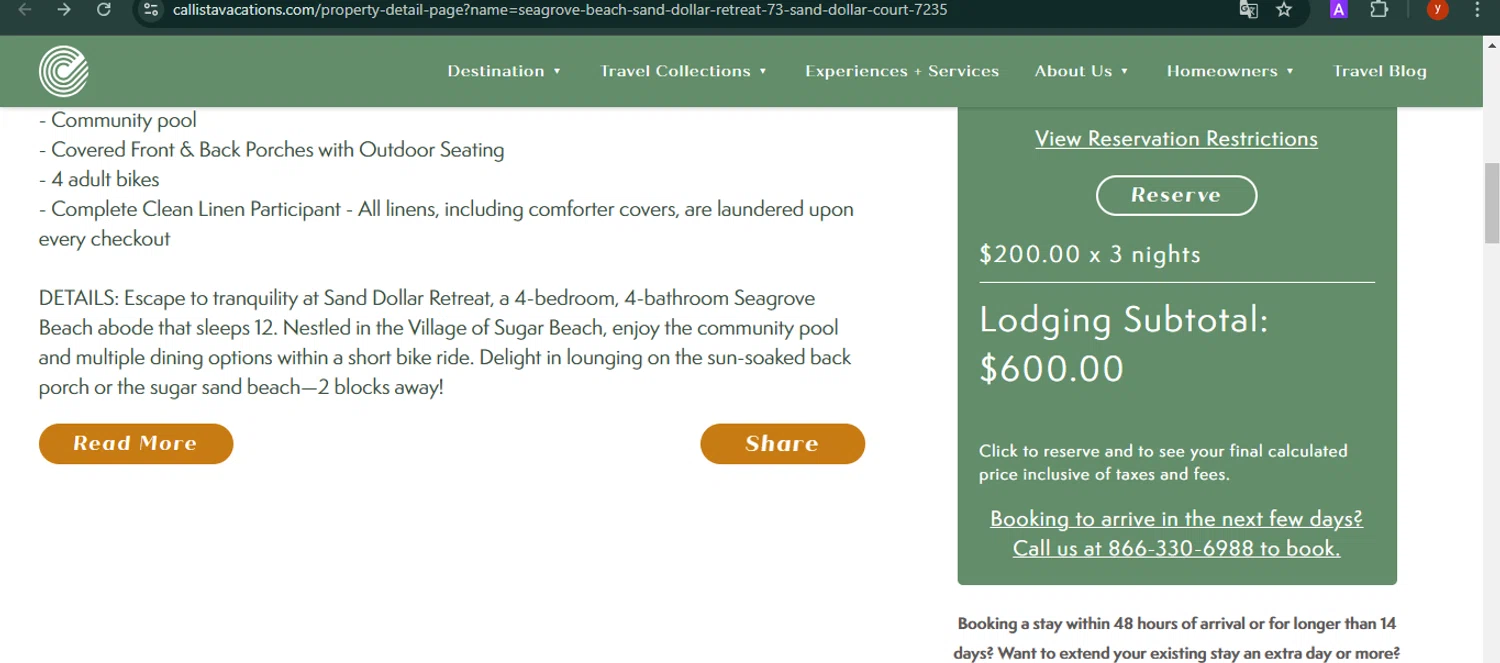The image size is (1500, 663).
Task: Open View Reservation Restrictions link
Action: click(1176, 139)
